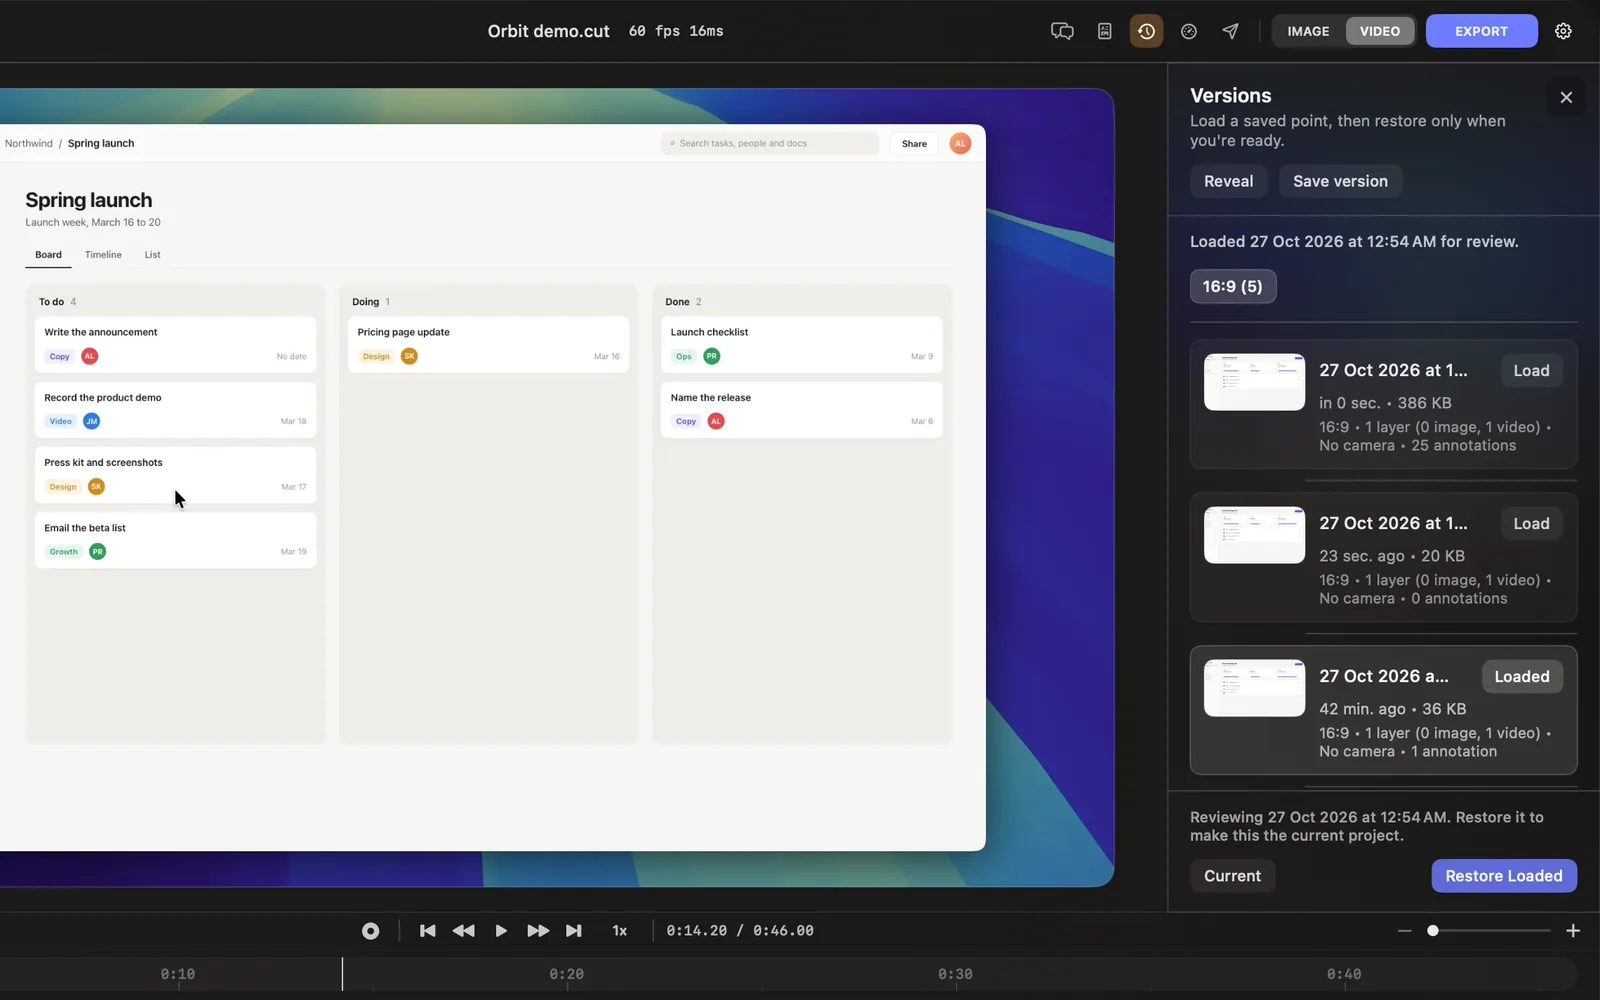Screen dimensions: 1600x1000
Task: Toggle the version history clock icon
Action: point(1146,31)
